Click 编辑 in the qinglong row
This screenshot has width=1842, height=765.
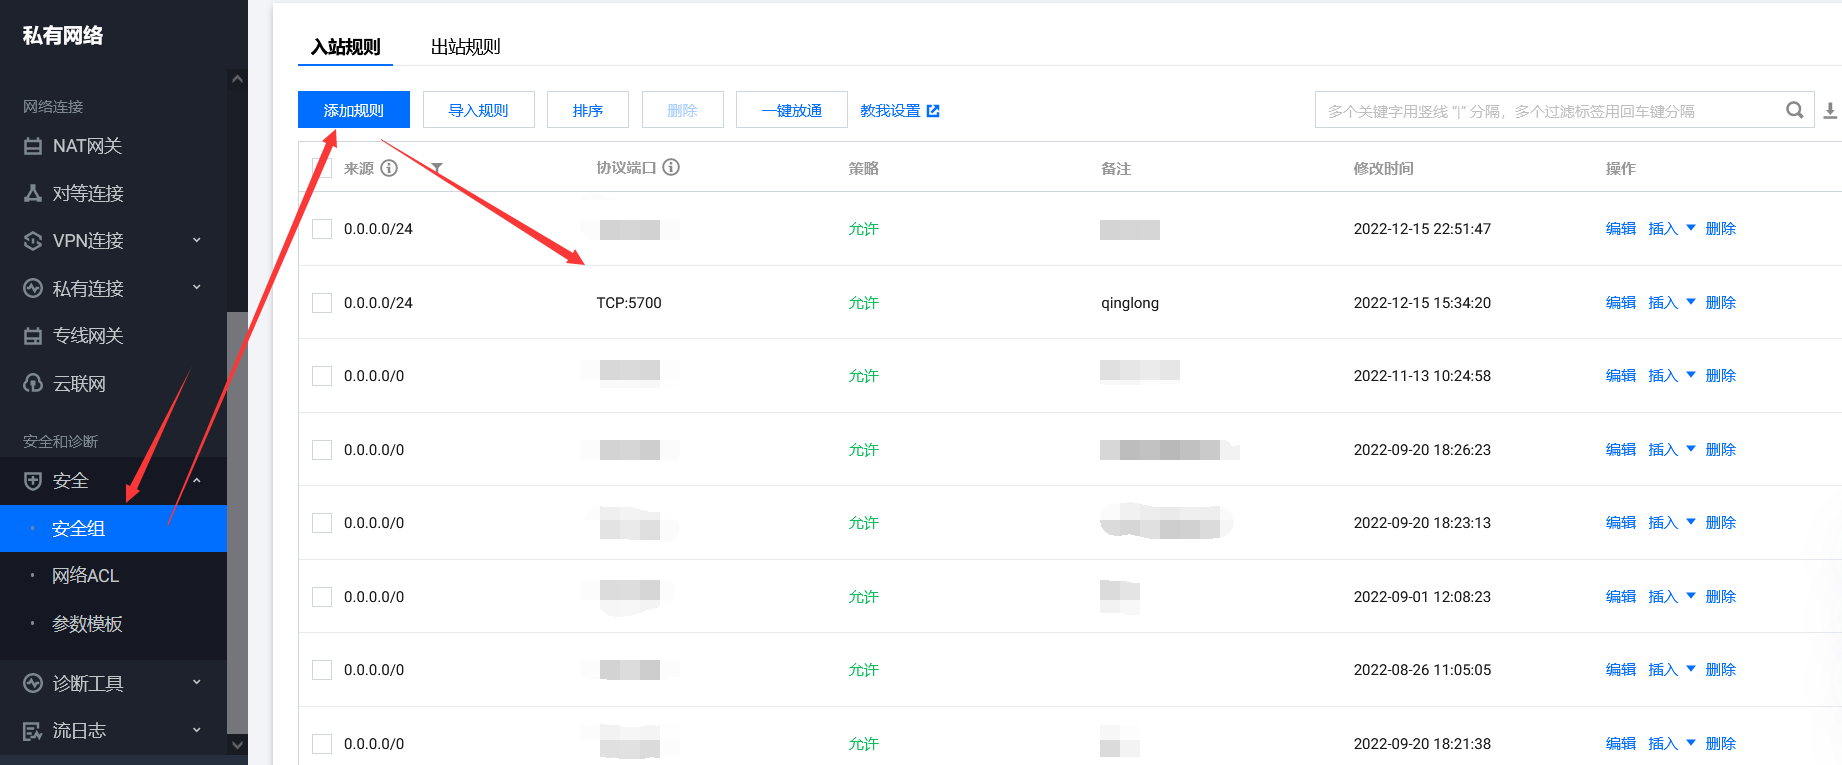point(1621,303)
